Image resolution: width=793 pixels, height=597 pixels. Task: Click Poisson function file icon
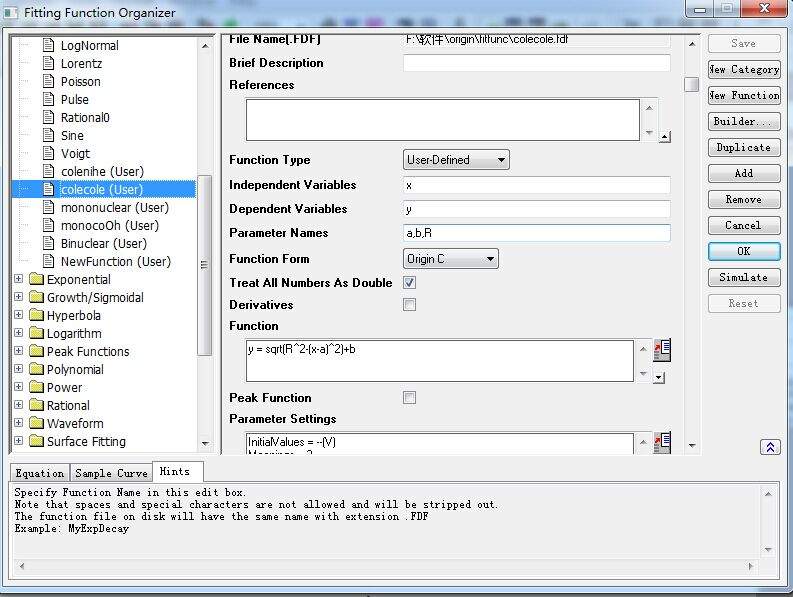pos(49,81)
